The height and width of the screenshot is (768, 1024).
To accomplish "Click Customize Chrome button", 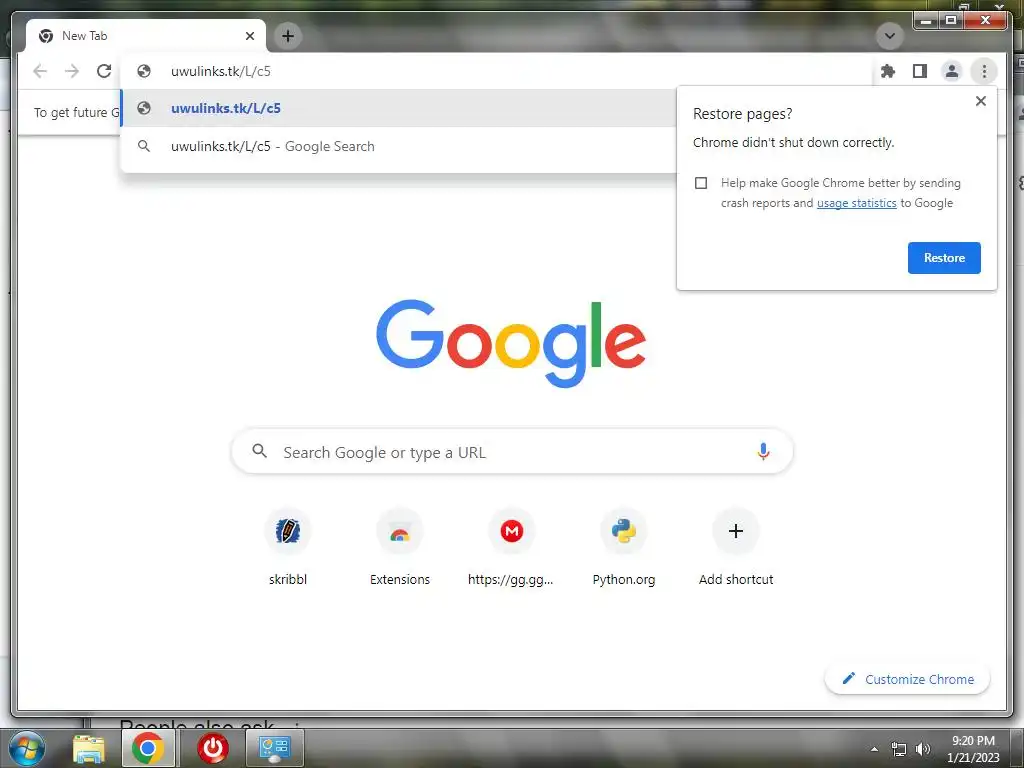I will click(908, 679).
